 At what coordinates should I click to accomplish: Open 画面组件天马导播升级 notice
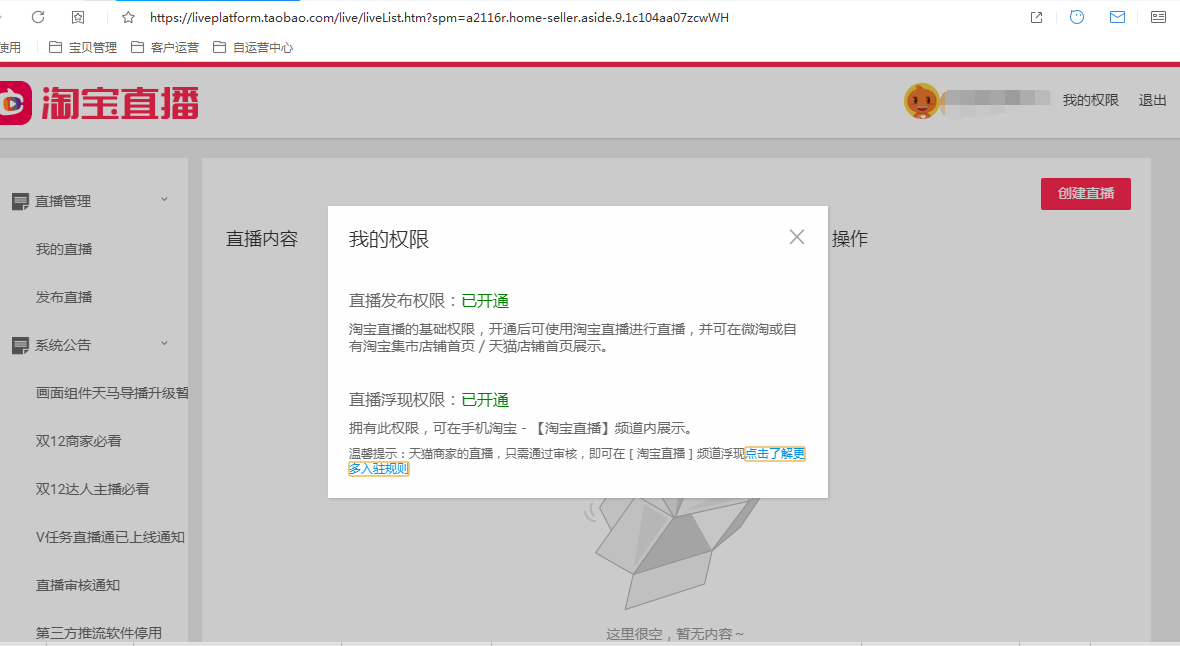(x=111, y=393)
